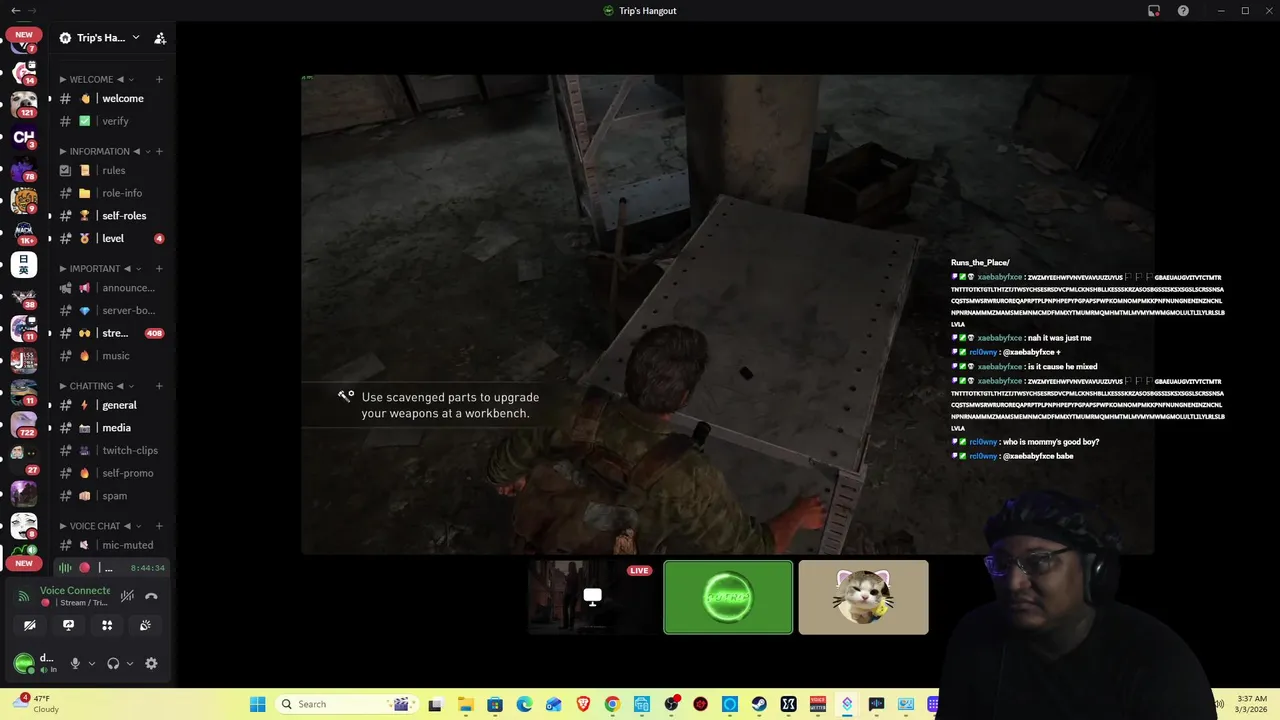Select the green avatar participant tile
1280x720 pixels.
728,597
